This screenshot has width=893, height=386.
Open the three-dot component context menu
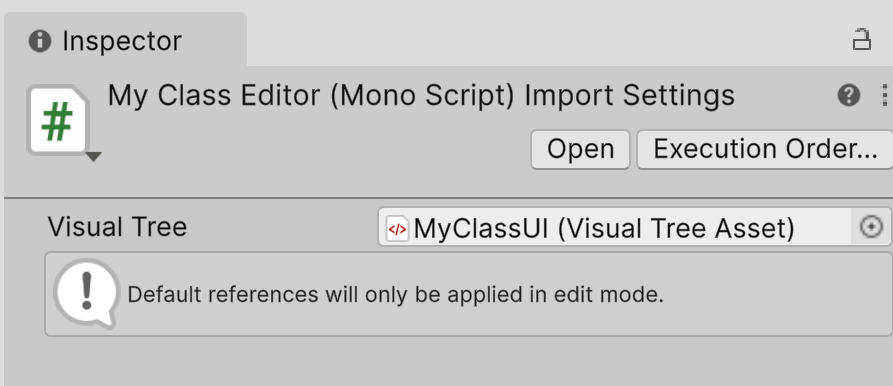point(884,95)
